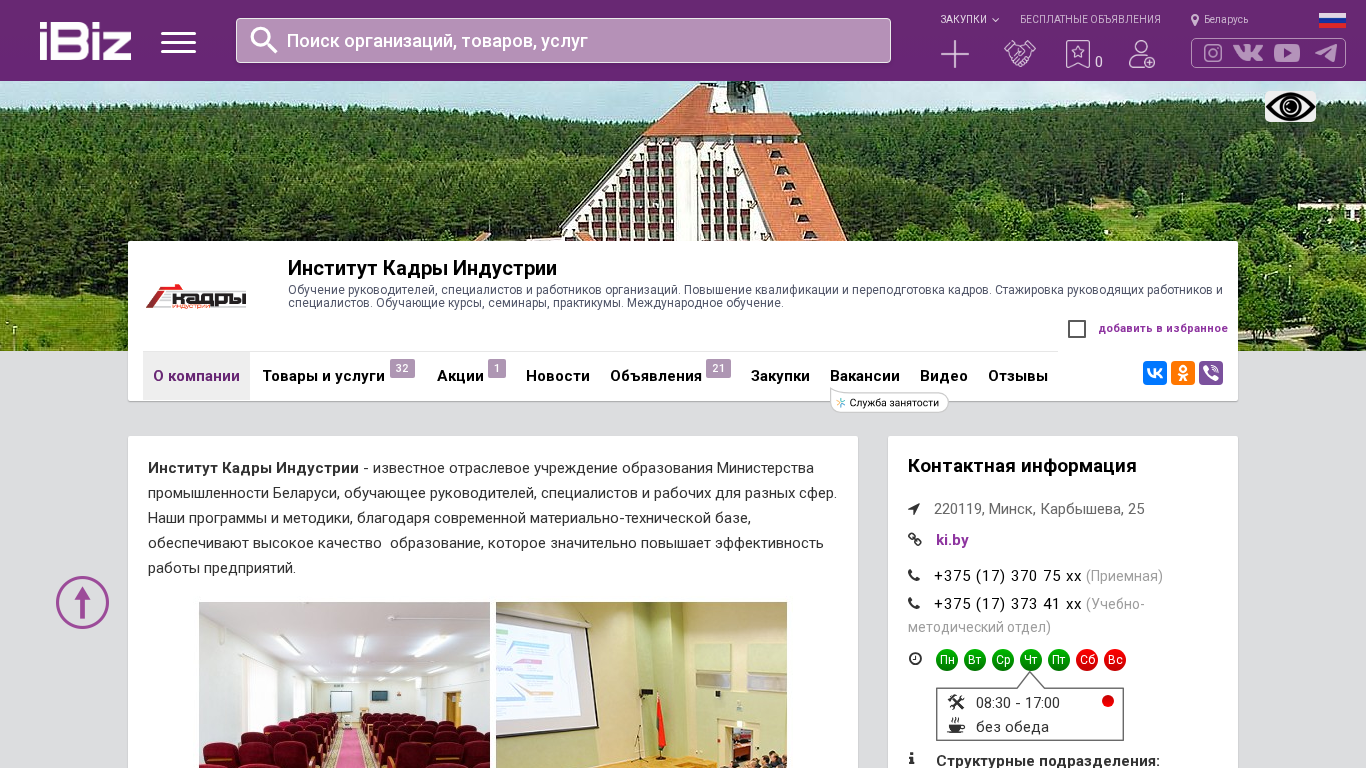Open the handshake partners icon

click(1020, 54)
